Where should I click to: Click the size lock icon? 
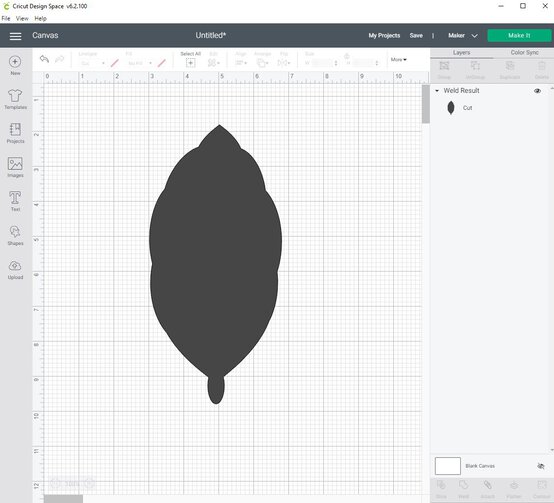347,56
